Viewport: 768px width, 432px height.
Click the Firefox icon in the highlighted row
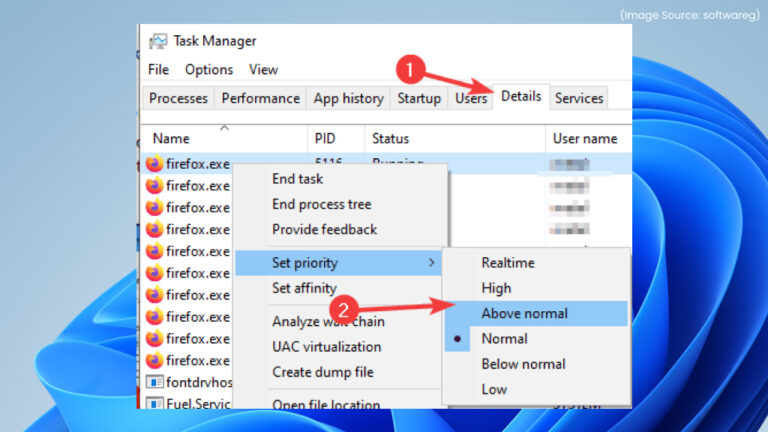pyautogui.click(x=154, y=164)
